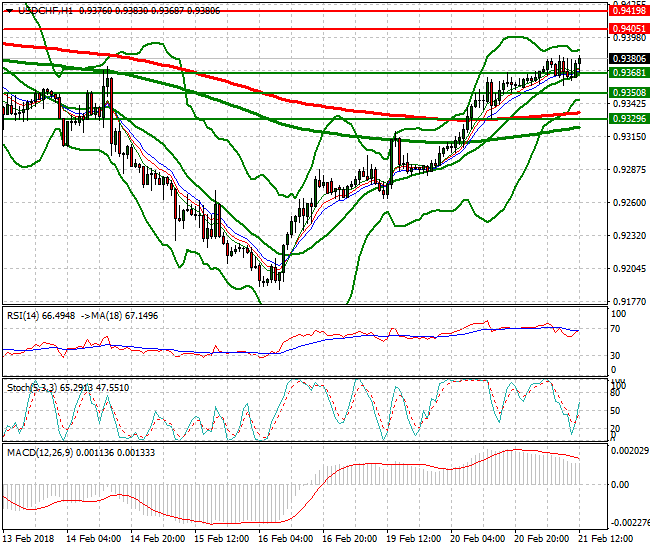Open the chart menu triangle beside USDCHF,H1

[x=10, y=11]
